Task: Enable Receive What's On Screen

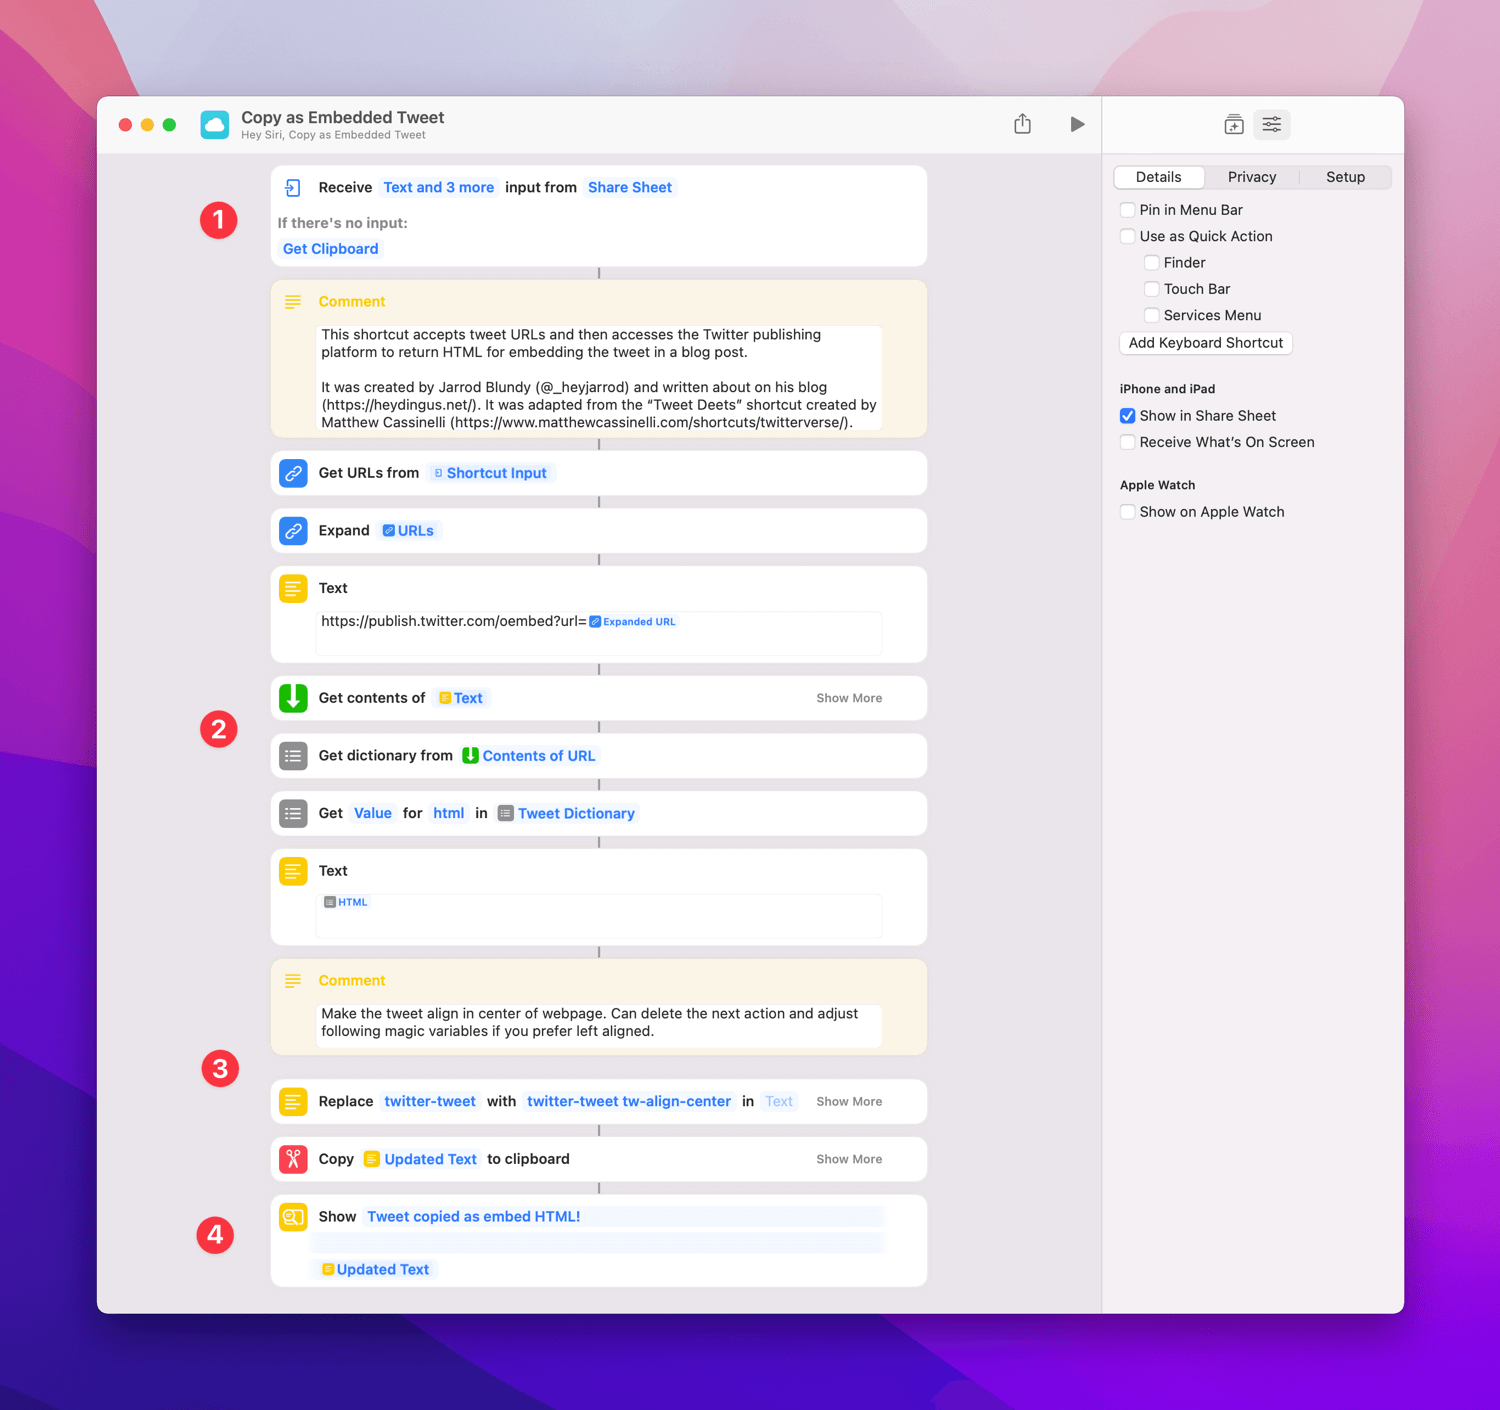Action: click(x=1128, y=442)
